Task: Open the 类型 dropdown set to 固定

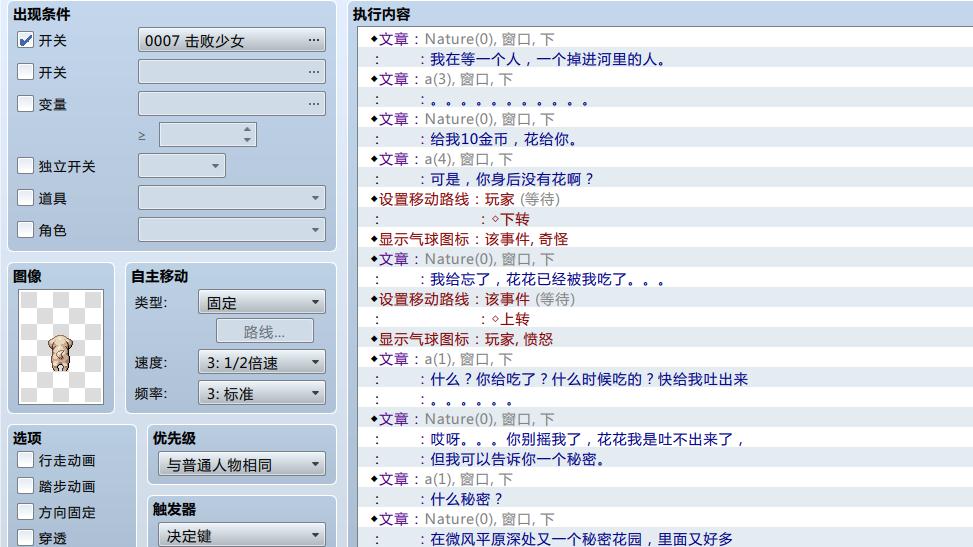Action: [262, 303]
